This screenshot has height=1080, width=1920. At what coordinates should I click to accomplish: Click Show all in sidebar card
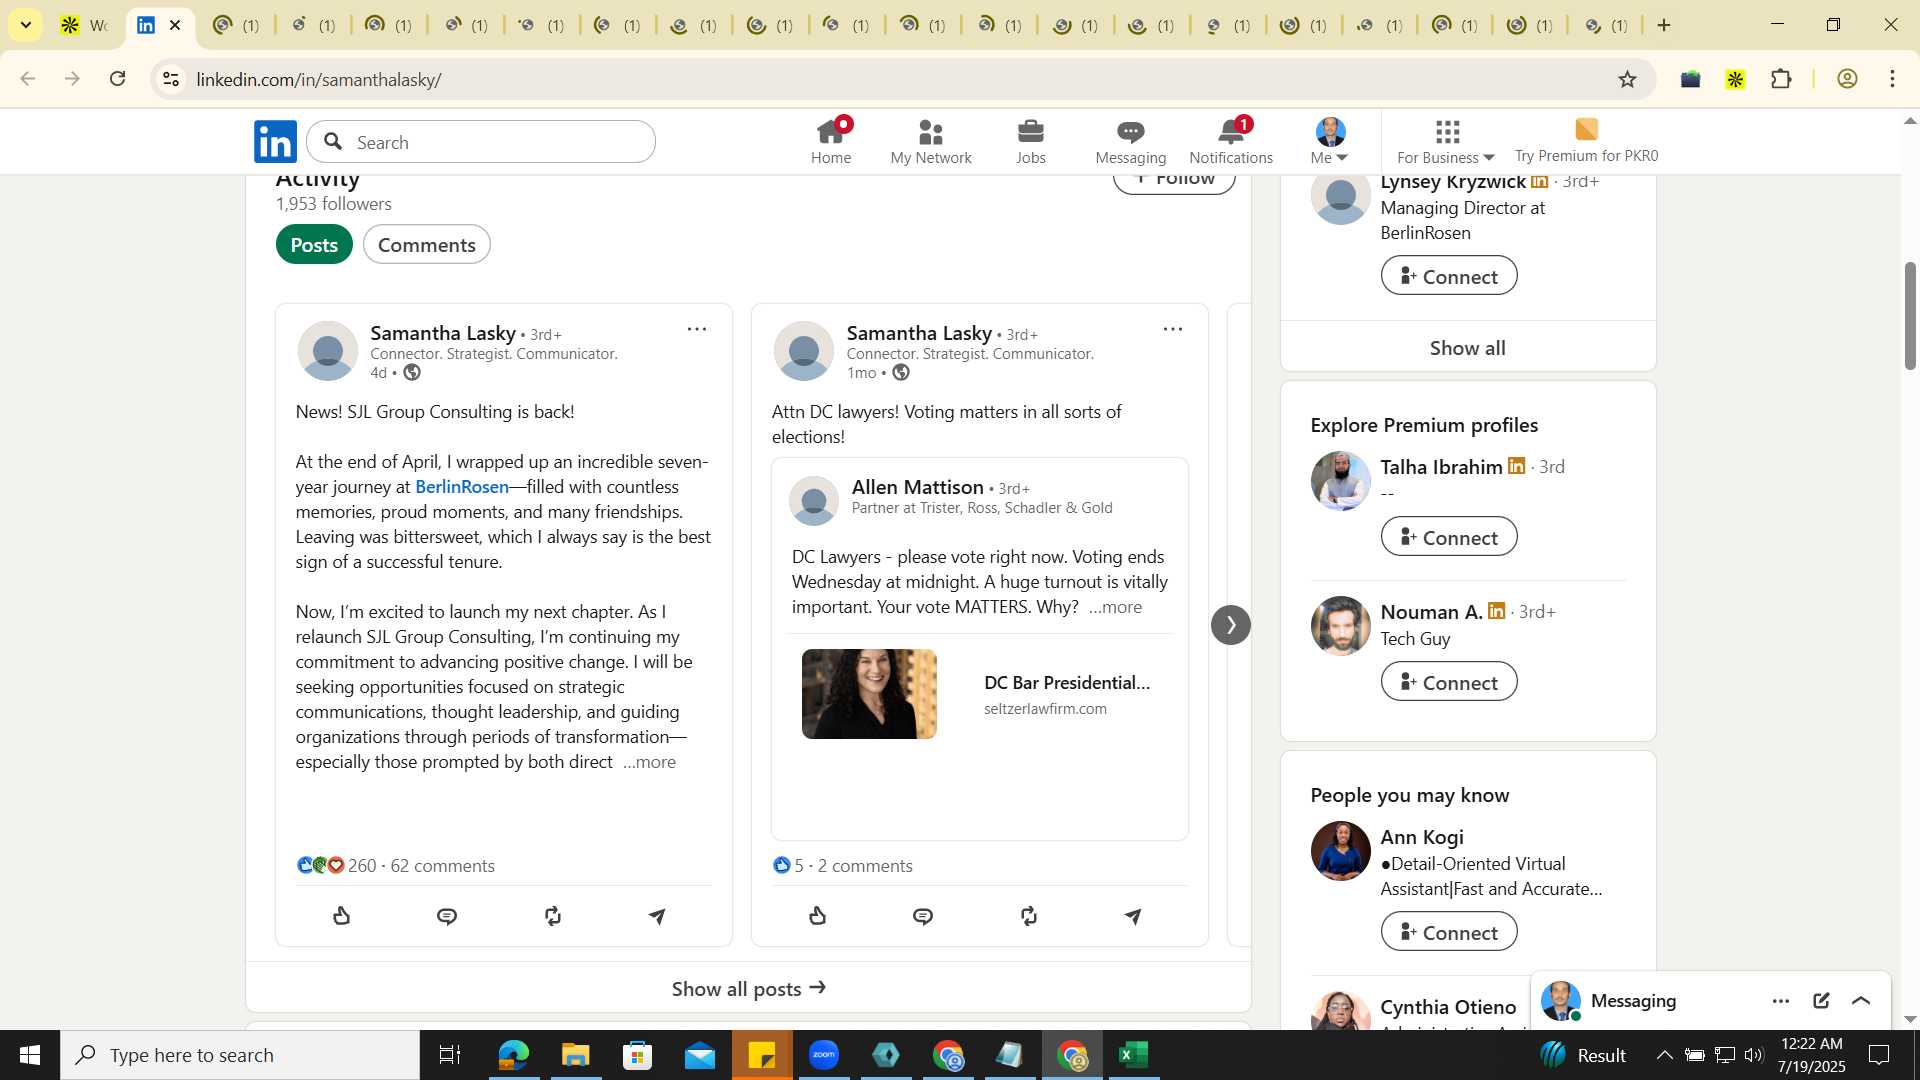click(x=1468, y=348)
